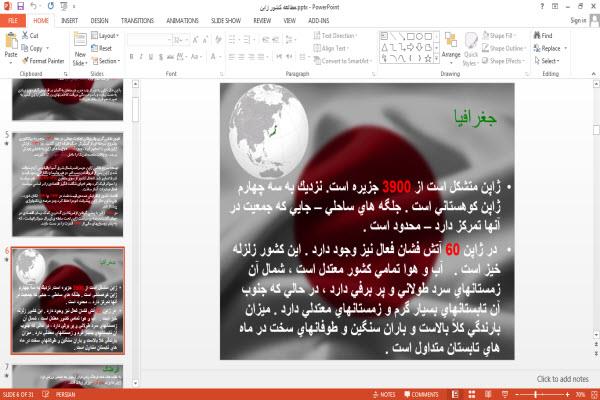
Task: Open the Text Direction dropdown
Action: pos(335,36)
